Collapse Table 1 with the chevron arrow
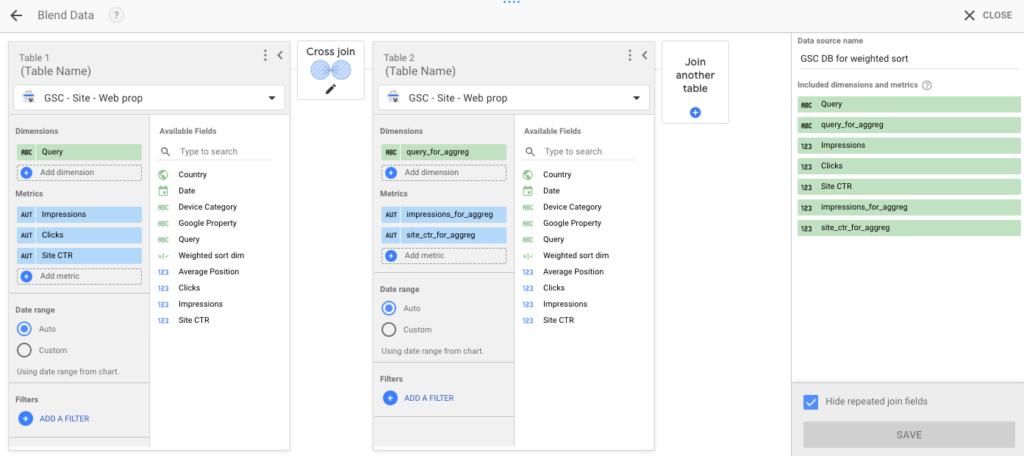 (280, 56)
